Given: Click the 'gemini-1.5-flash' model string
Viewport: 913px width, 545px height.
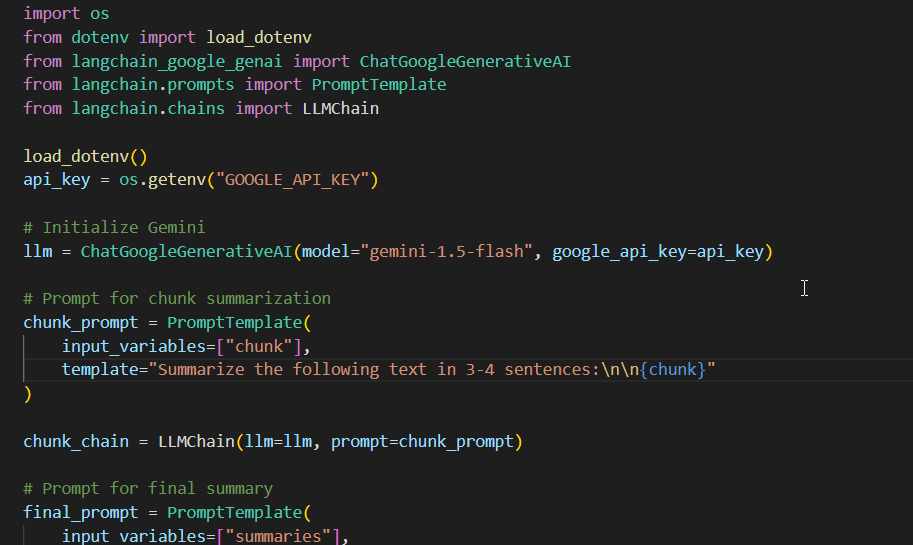Looking at the screenshot, I should click(x=446, y=251).
